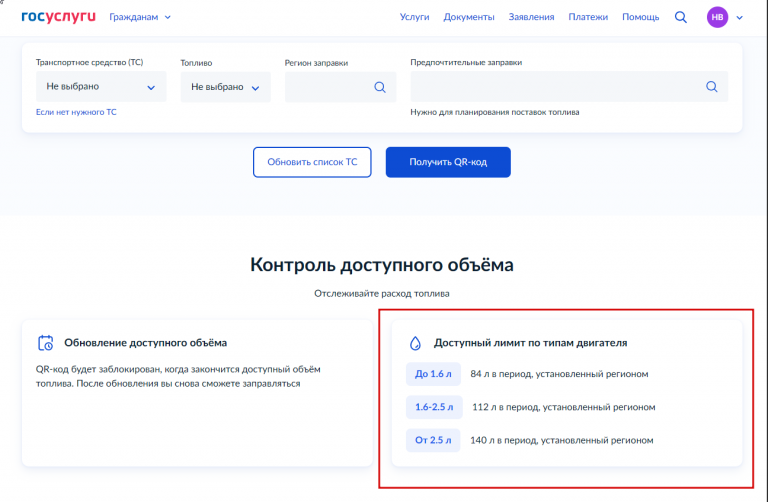Click the 112 л в период text
Screen dimensions: 768x502
(564, 407)
